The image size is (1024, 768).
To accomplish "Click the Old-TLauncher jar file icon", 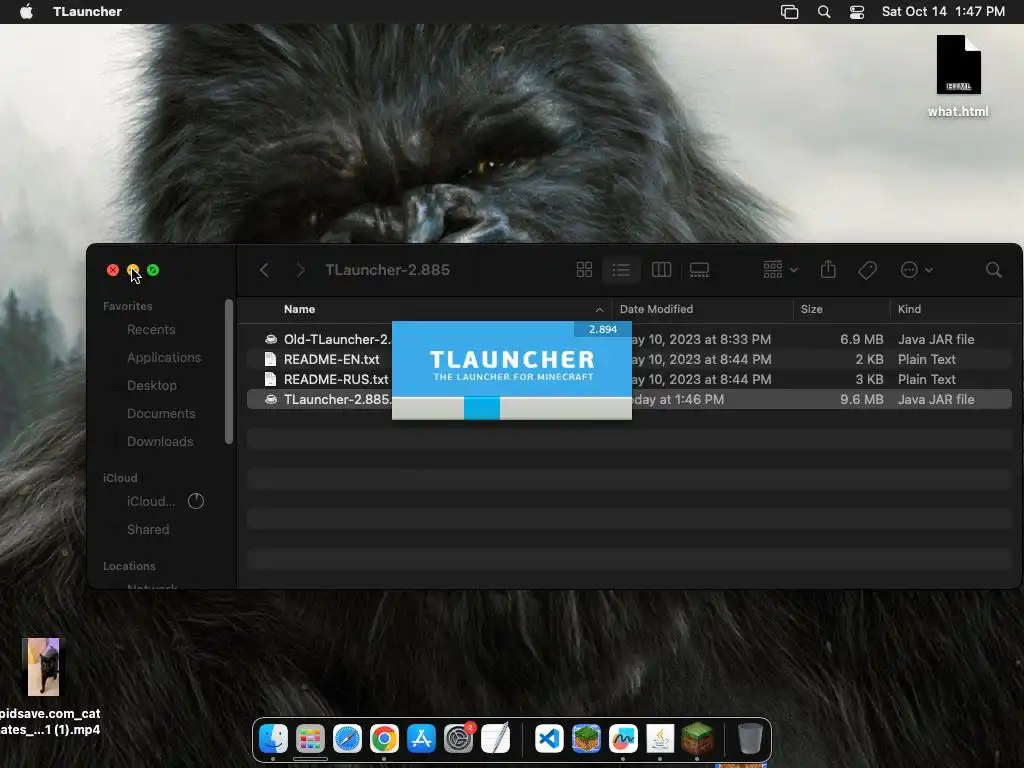I will 270,339.
